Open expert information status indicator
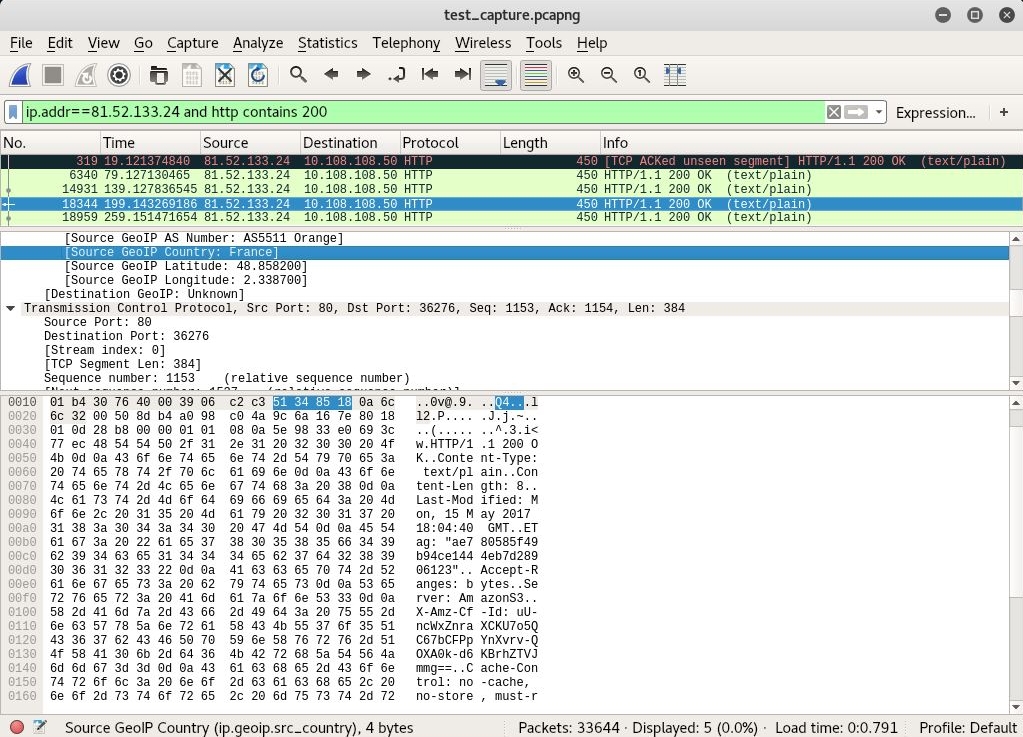Viewport: 1023px width, 737px height. [x=16, y=727]
